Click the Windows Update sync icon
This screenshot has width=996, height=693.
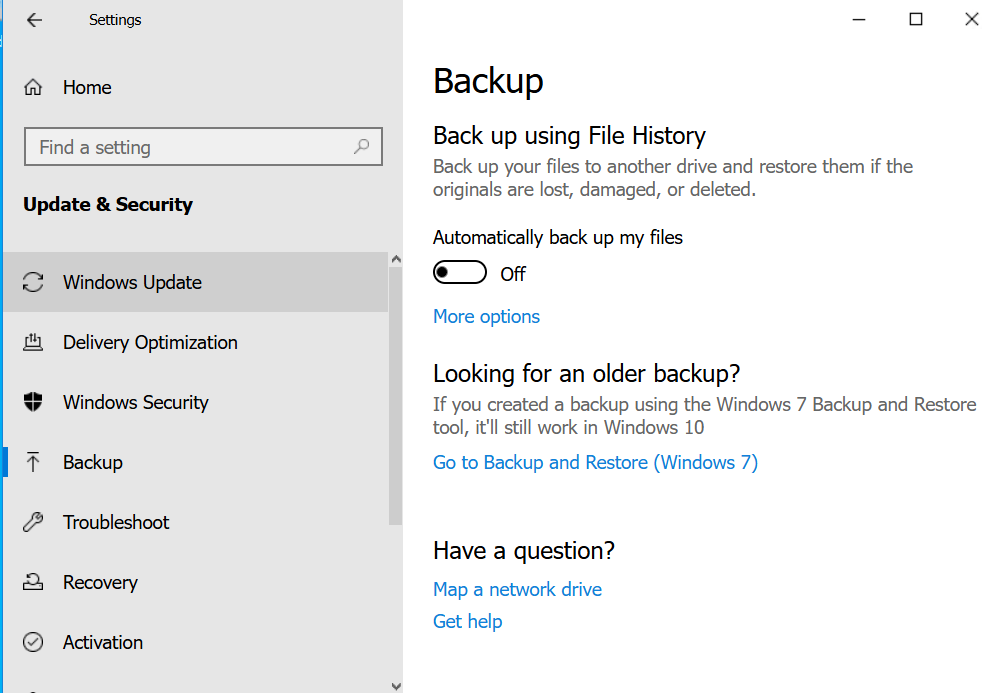pos(33,282)
